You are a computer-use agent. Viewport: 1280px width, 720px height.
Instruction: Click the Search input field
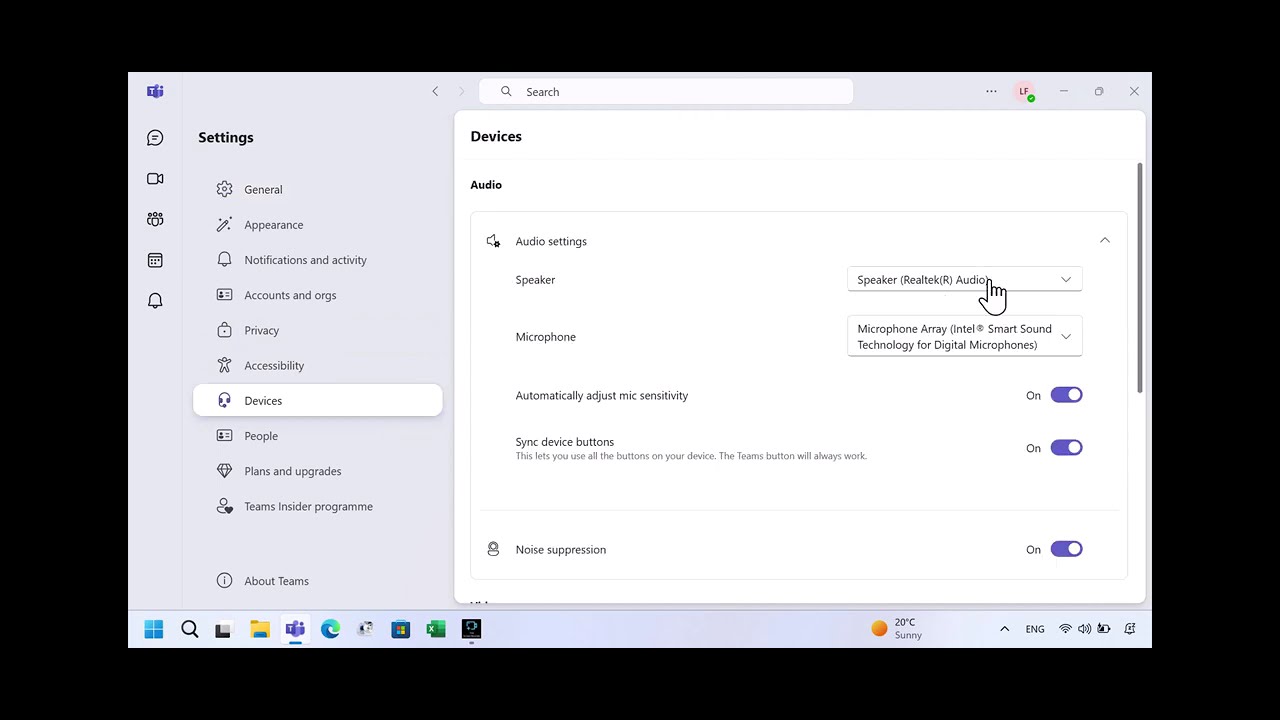tap(666, 91)
